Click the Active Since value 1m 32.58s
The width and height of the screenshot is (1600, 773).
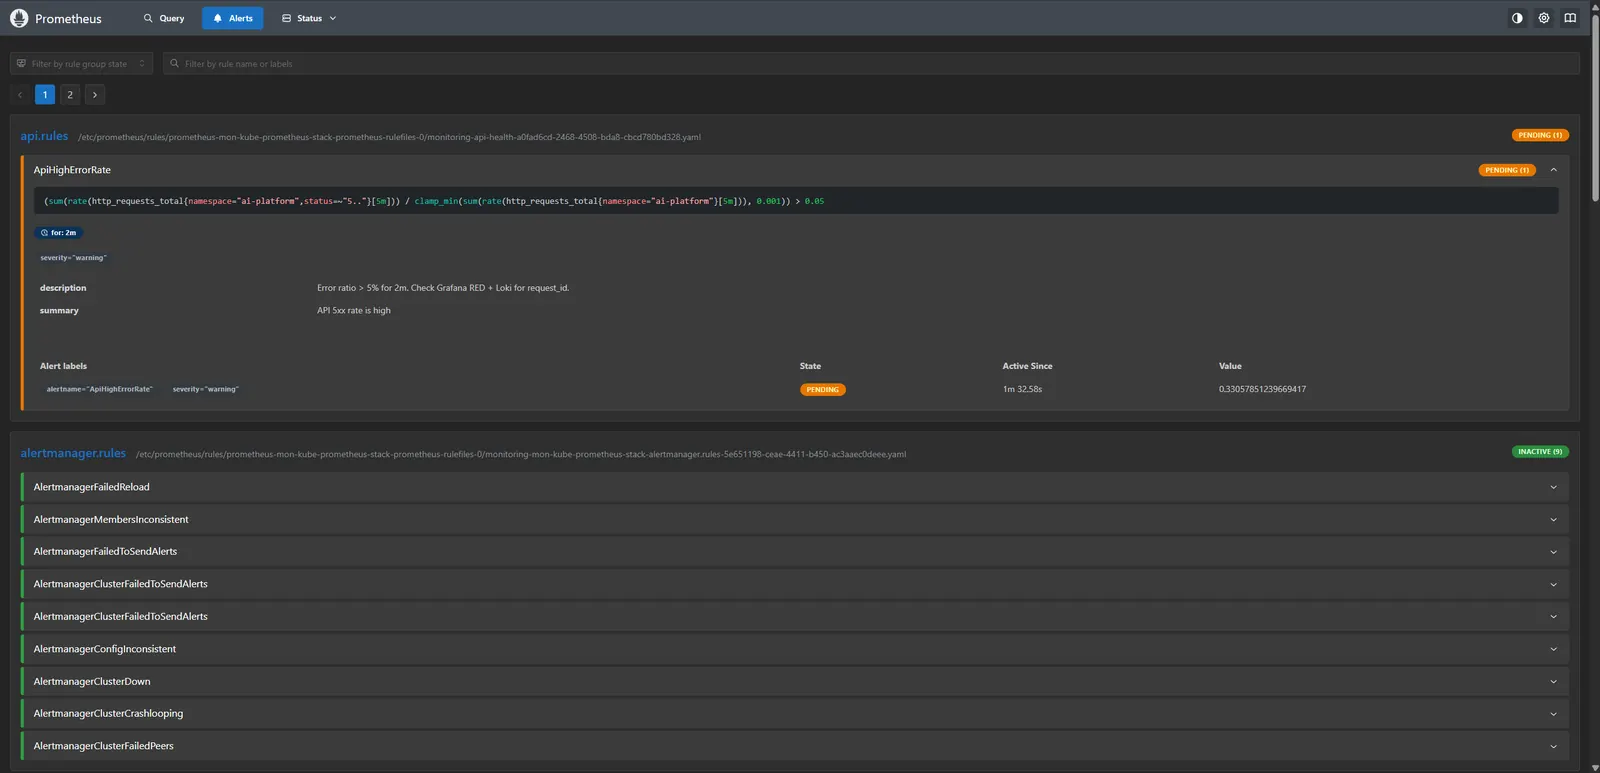click(1022, 389)
